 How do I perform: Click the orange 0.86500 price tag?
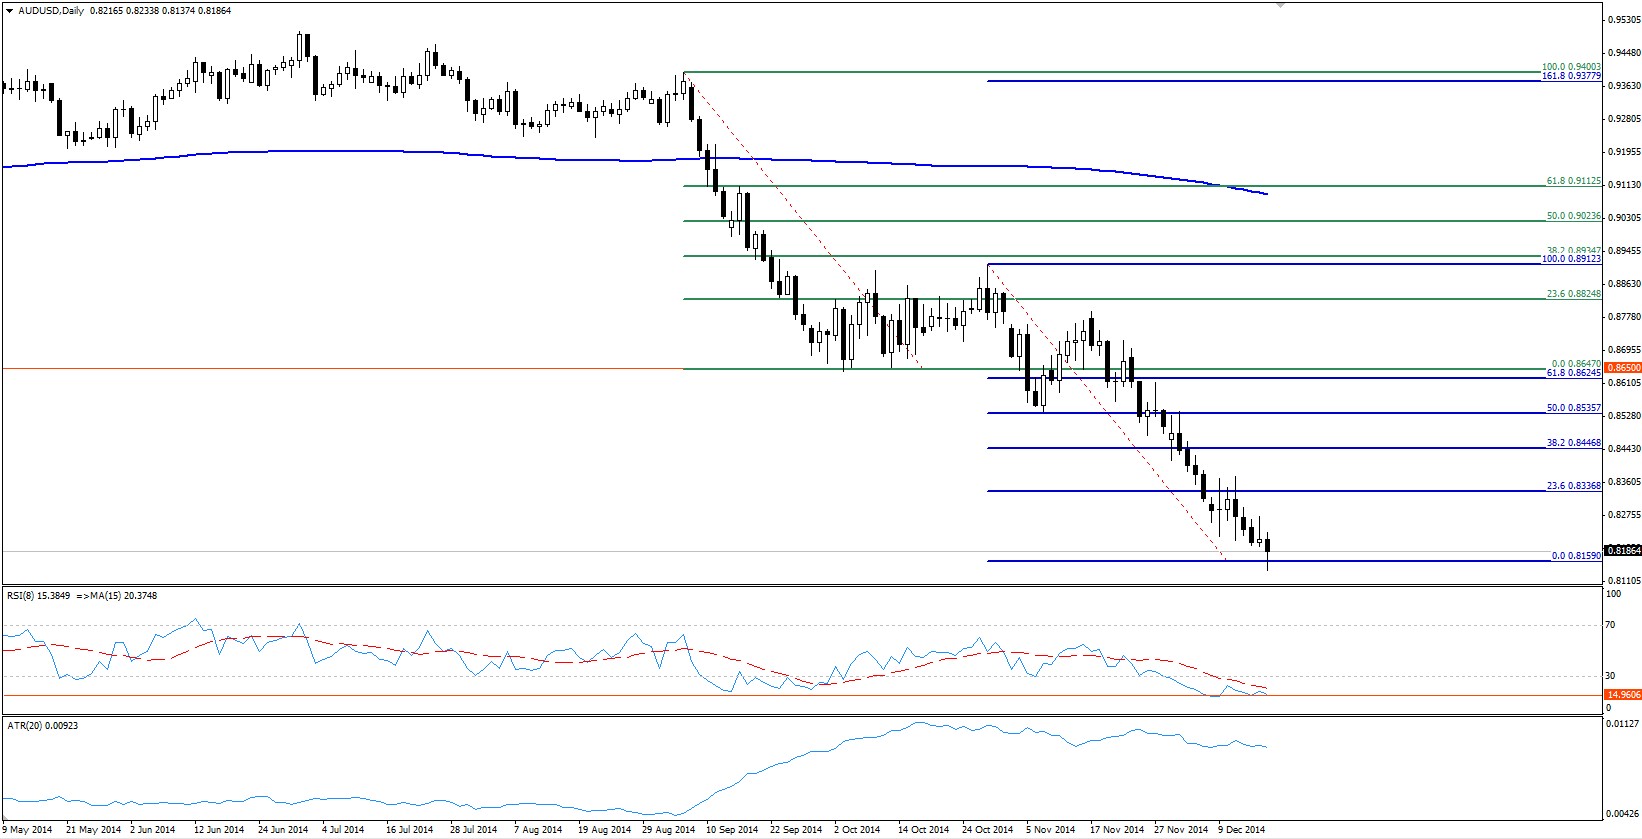tap(1622, 368)
